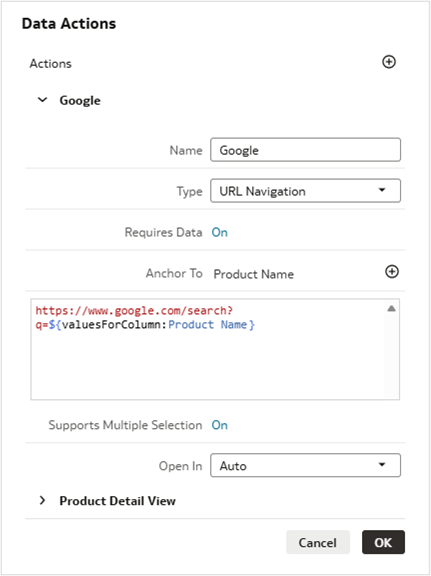
Task: Click the Product Name anchor value
Action: point(254,274)
